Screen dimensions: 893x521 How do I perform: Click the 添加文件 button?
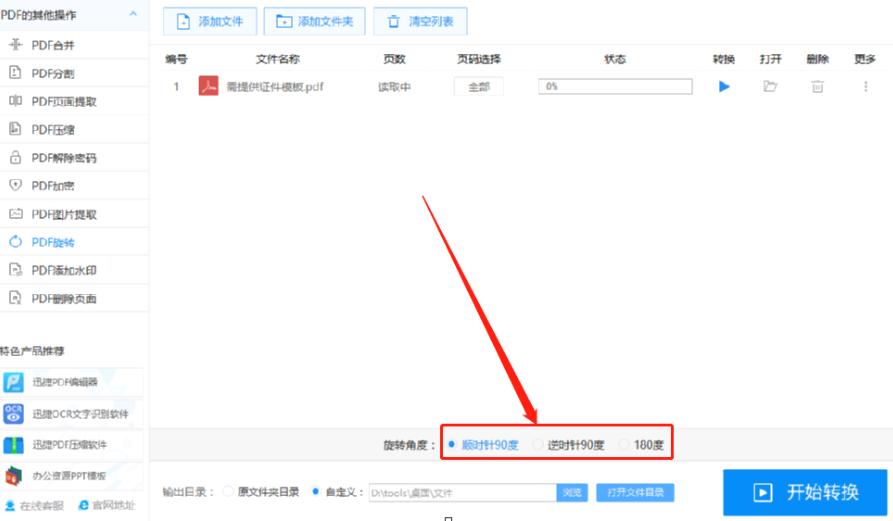tap(210, 22)
